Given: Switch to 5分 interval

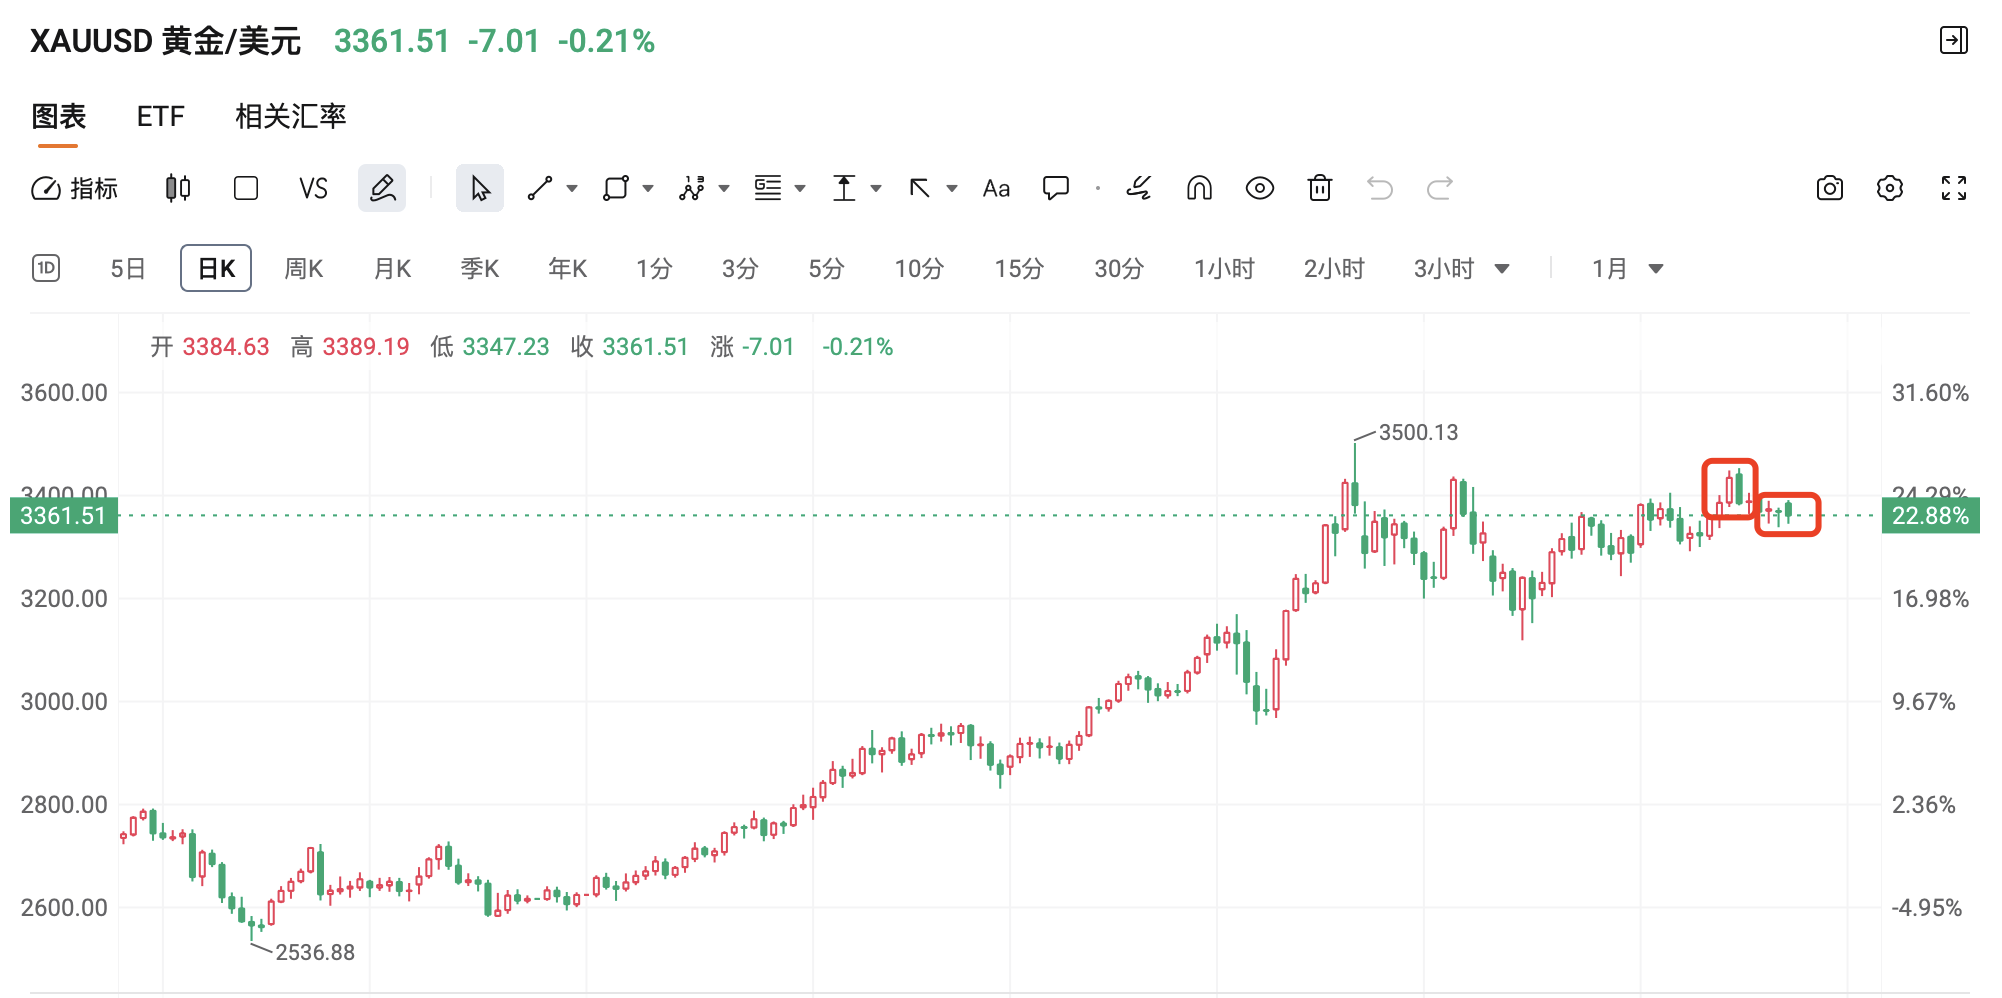Looking at the screenshot, I should (x=826, y=268).
